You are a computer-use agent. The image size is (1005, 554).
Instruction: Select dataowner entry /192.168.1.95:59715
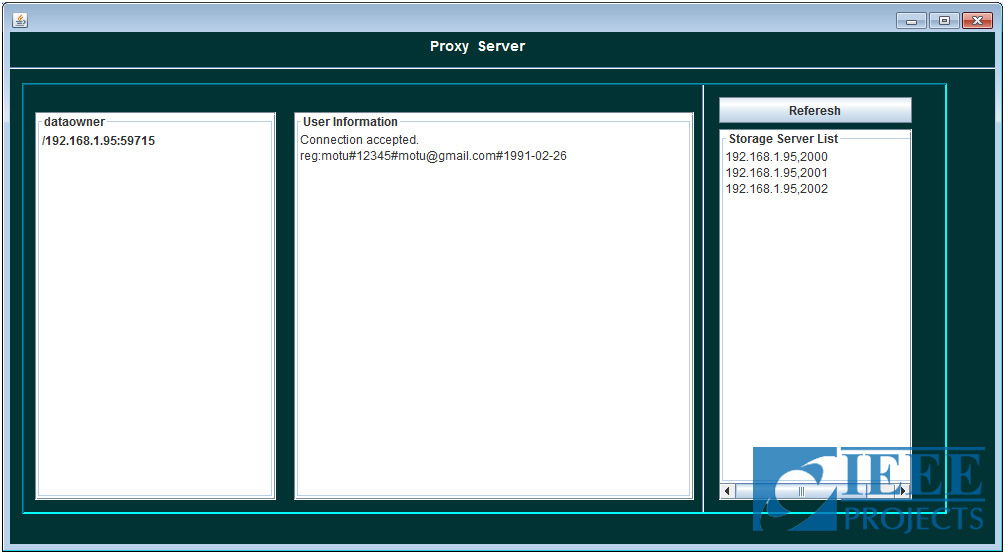pyautogui.click(x=98, y=141)
